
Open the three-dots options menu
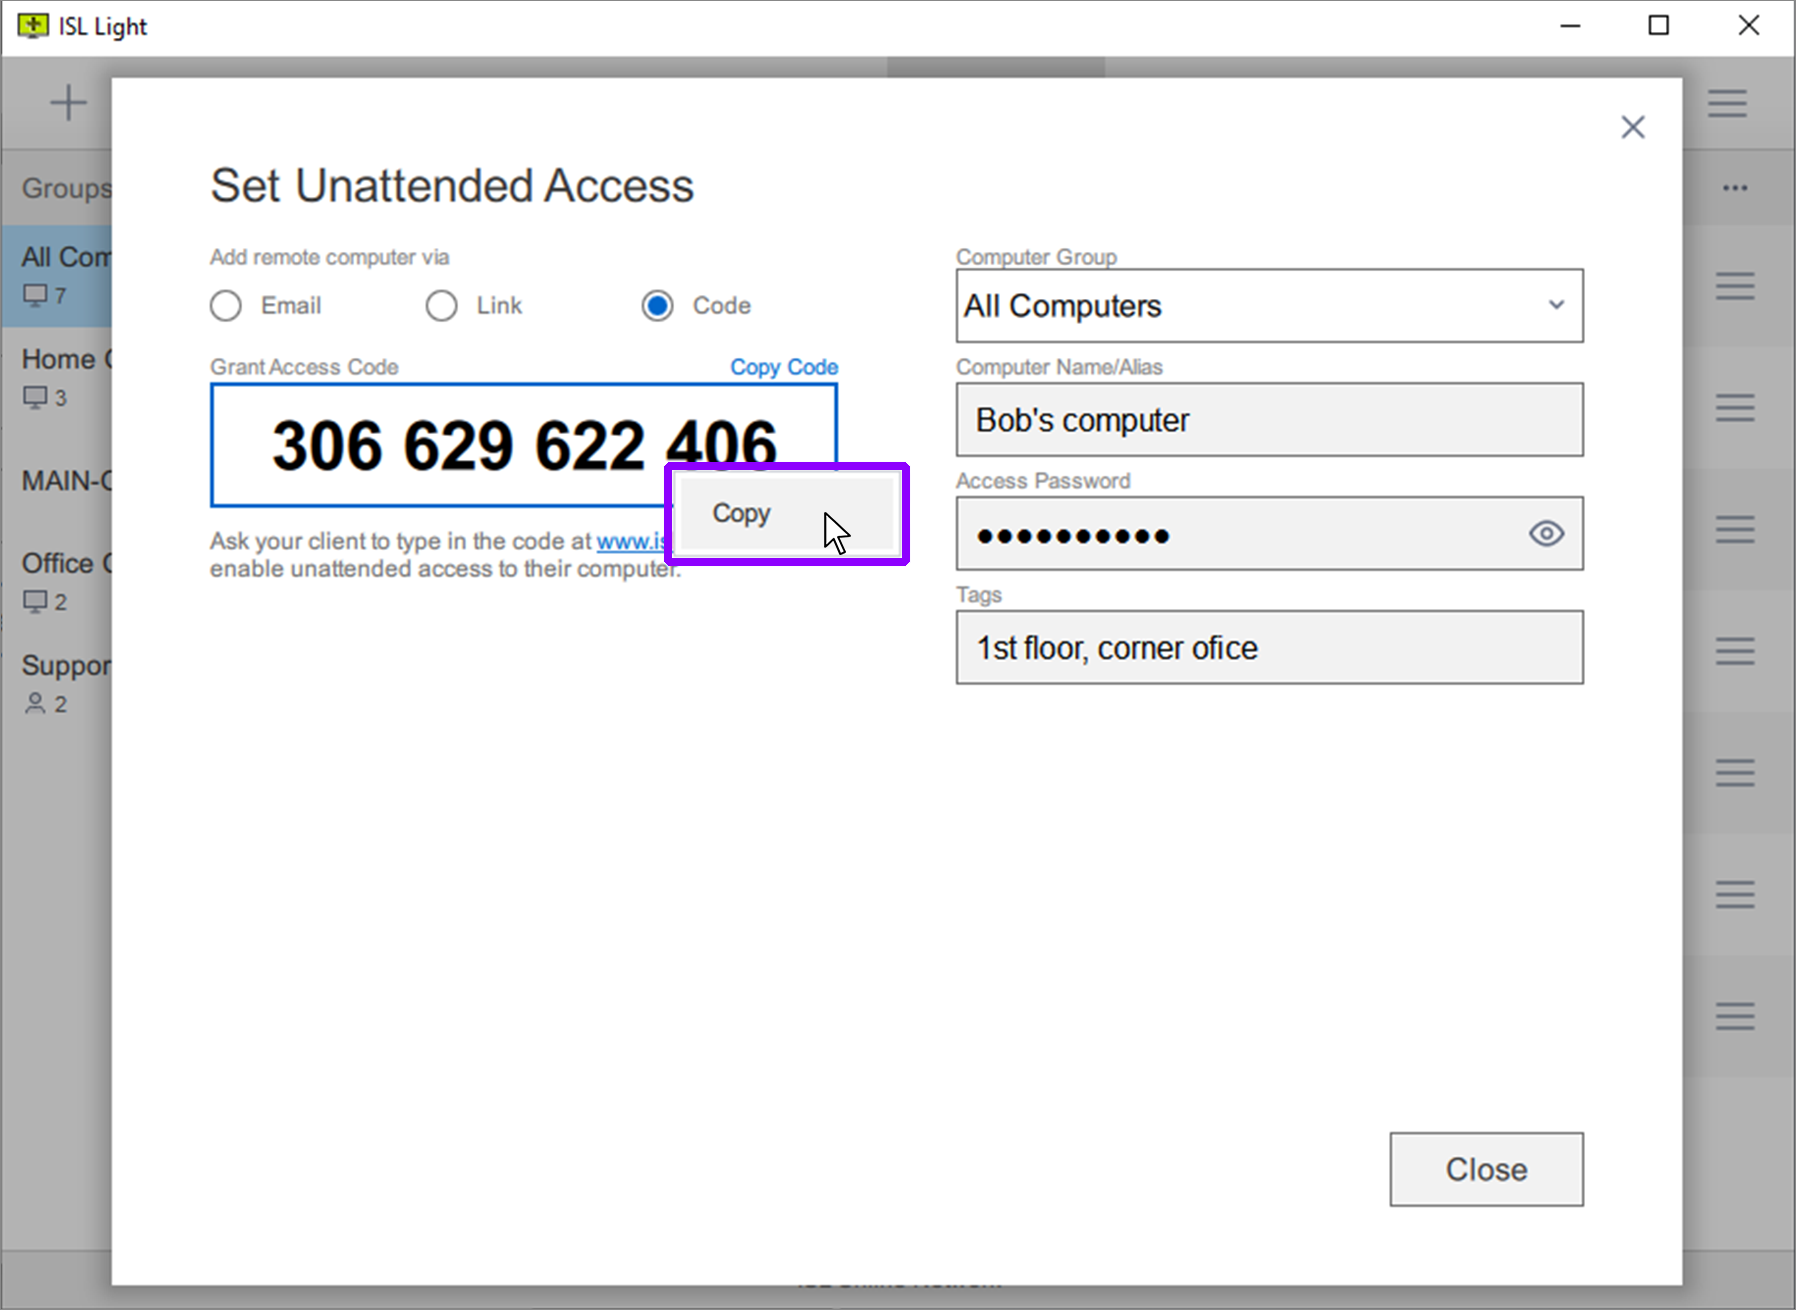(x=1735, y=188)
